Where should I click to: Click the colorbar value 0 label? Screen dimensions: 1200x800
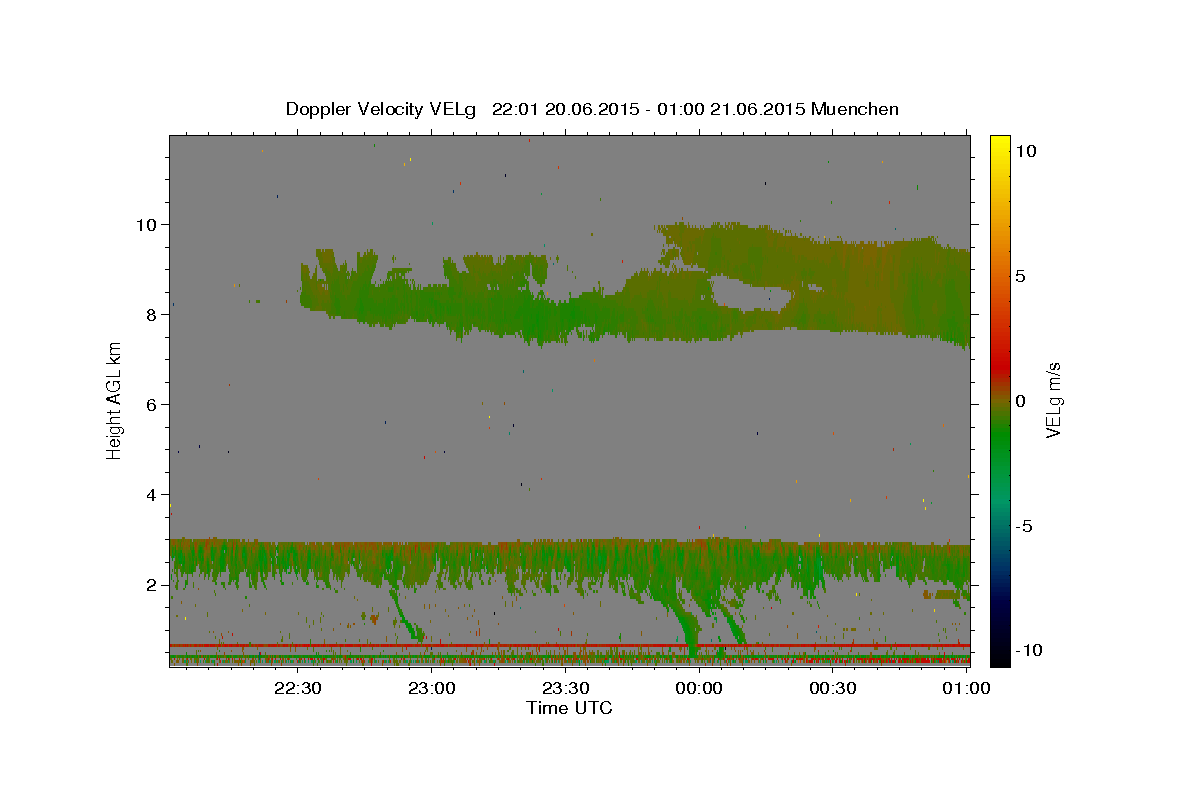click(1022, 401)
